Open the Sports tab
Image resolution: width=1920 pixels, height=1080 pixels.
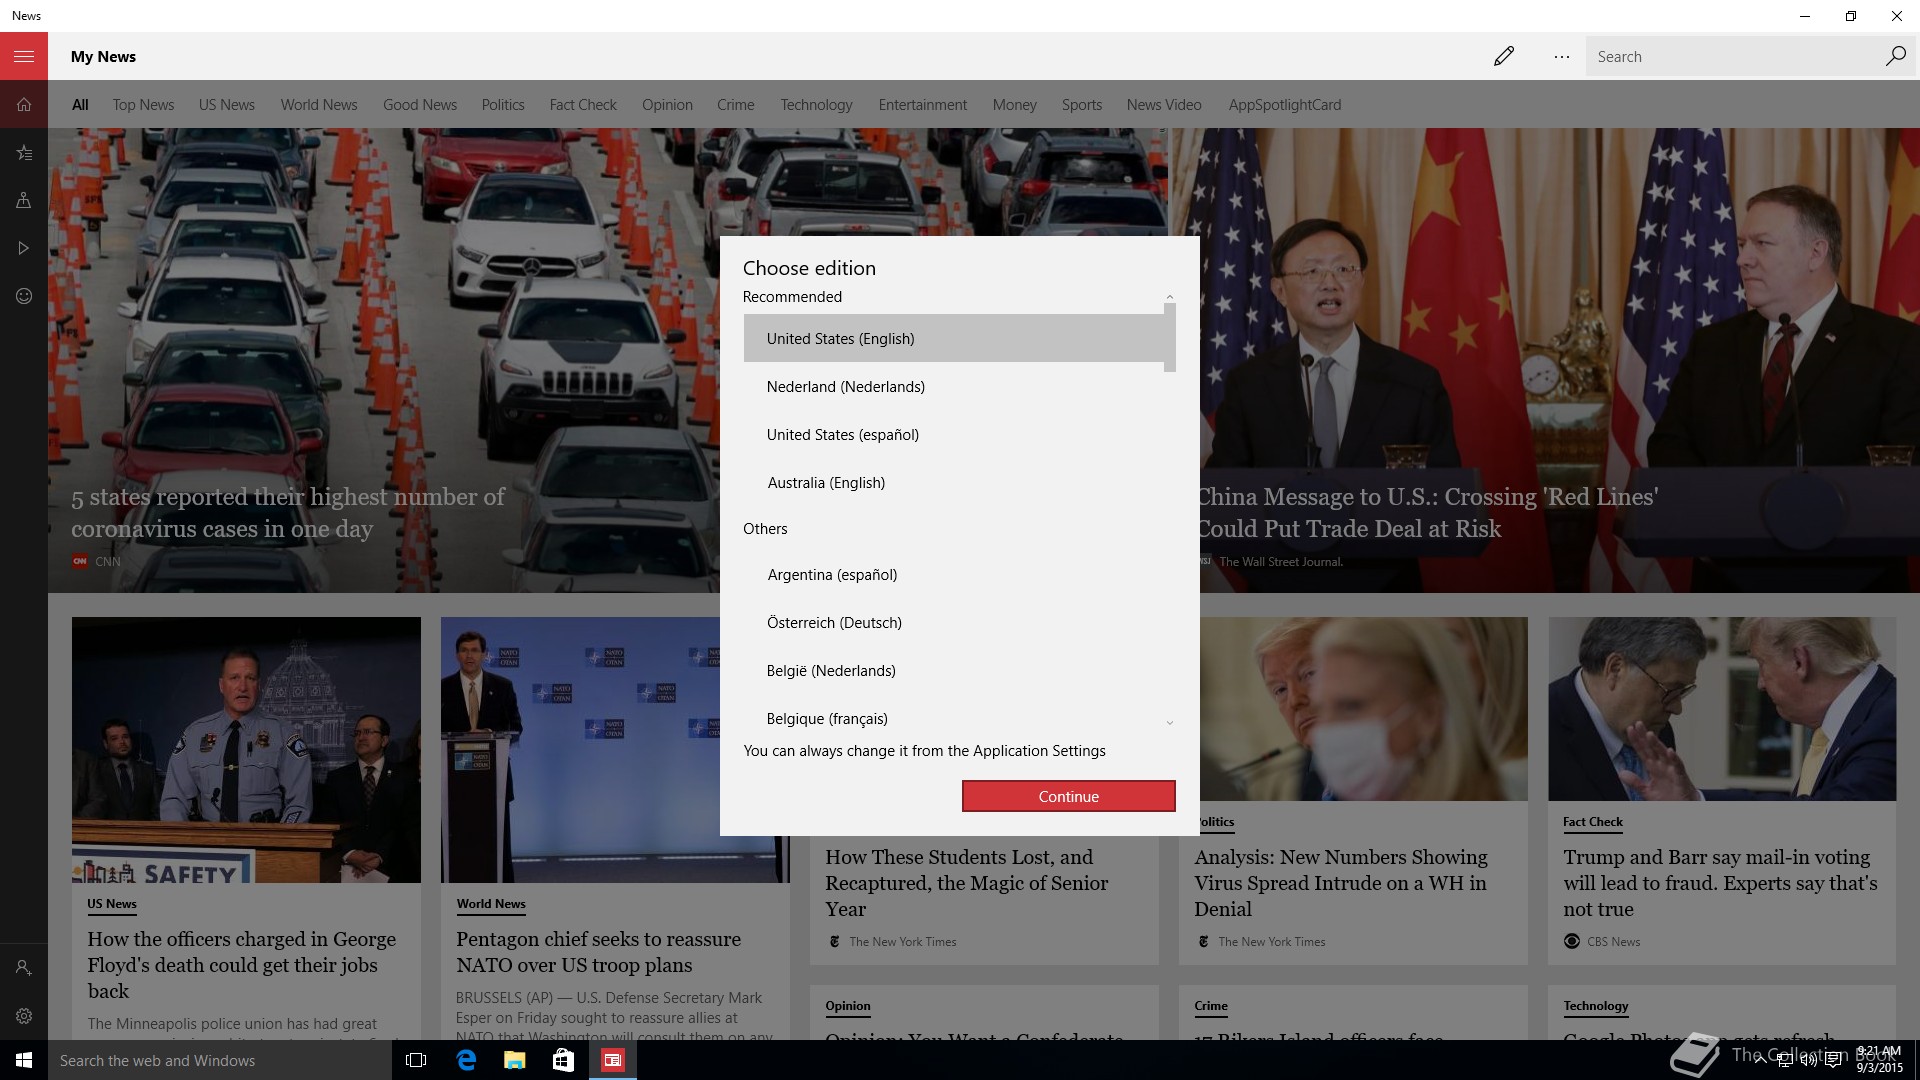point(1082,105)
